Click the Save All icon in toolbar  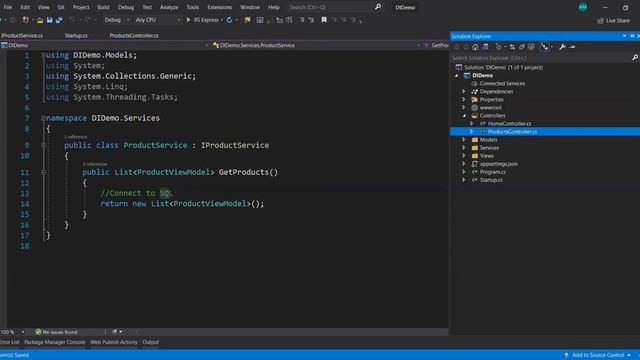[59, 20]
